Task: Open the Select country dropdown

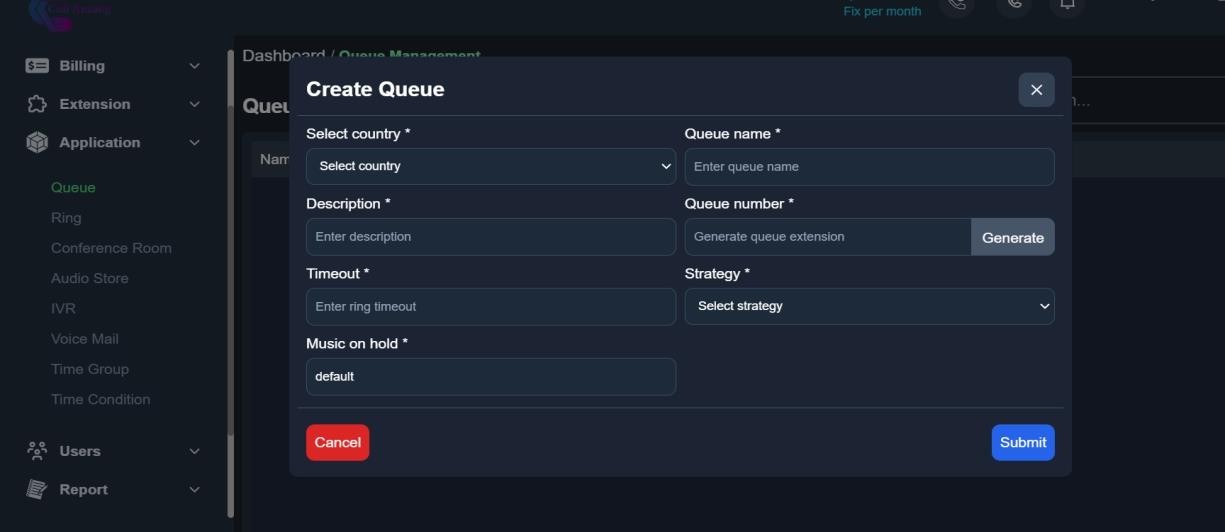Action: click(x=490, y=166)
